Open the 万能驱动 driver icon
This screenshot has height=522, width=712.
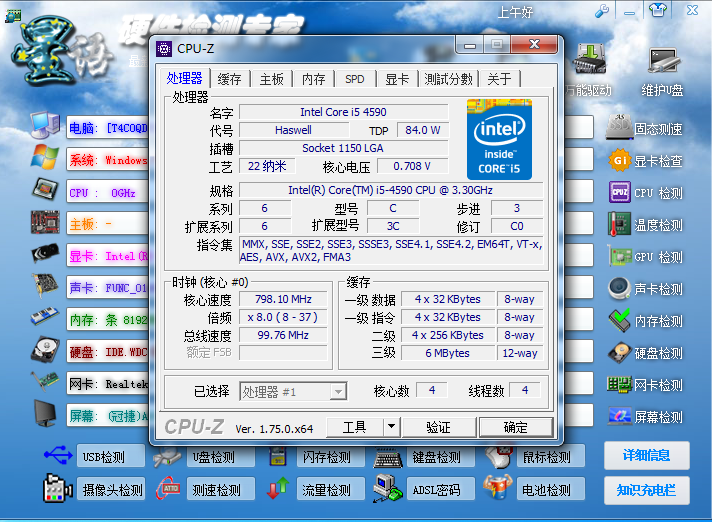pos(589,59)
